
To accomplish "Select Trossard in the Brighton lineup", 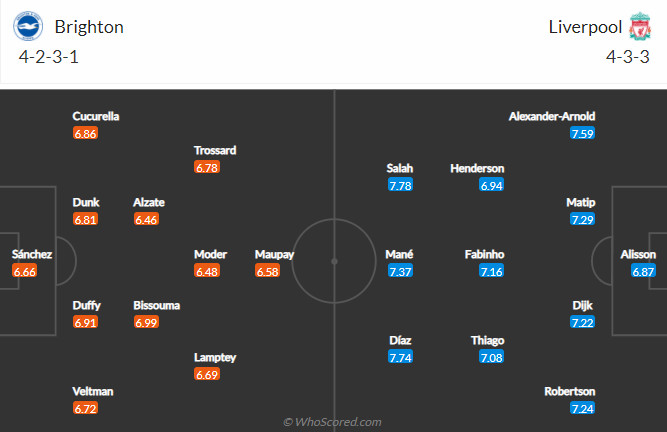I will pyautogui.click(x=215, y=151).
